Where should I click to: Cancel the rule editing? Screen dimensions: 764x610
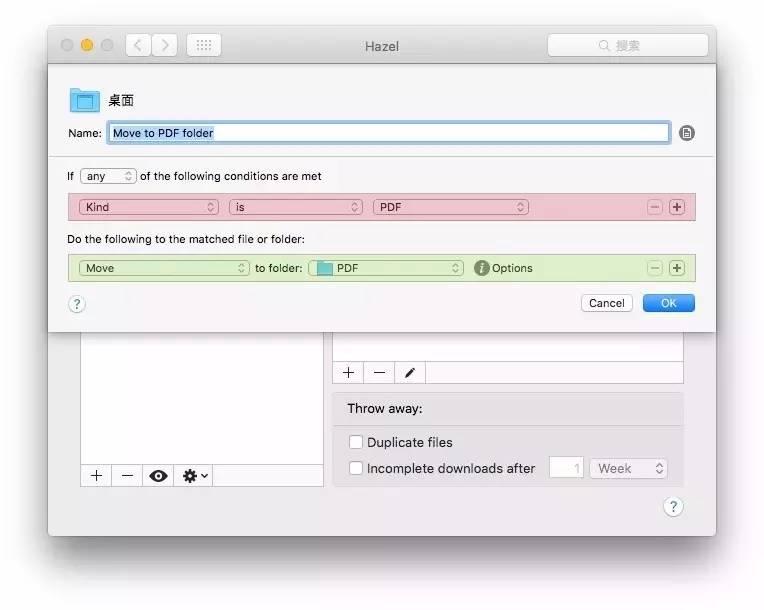[607, 303]
